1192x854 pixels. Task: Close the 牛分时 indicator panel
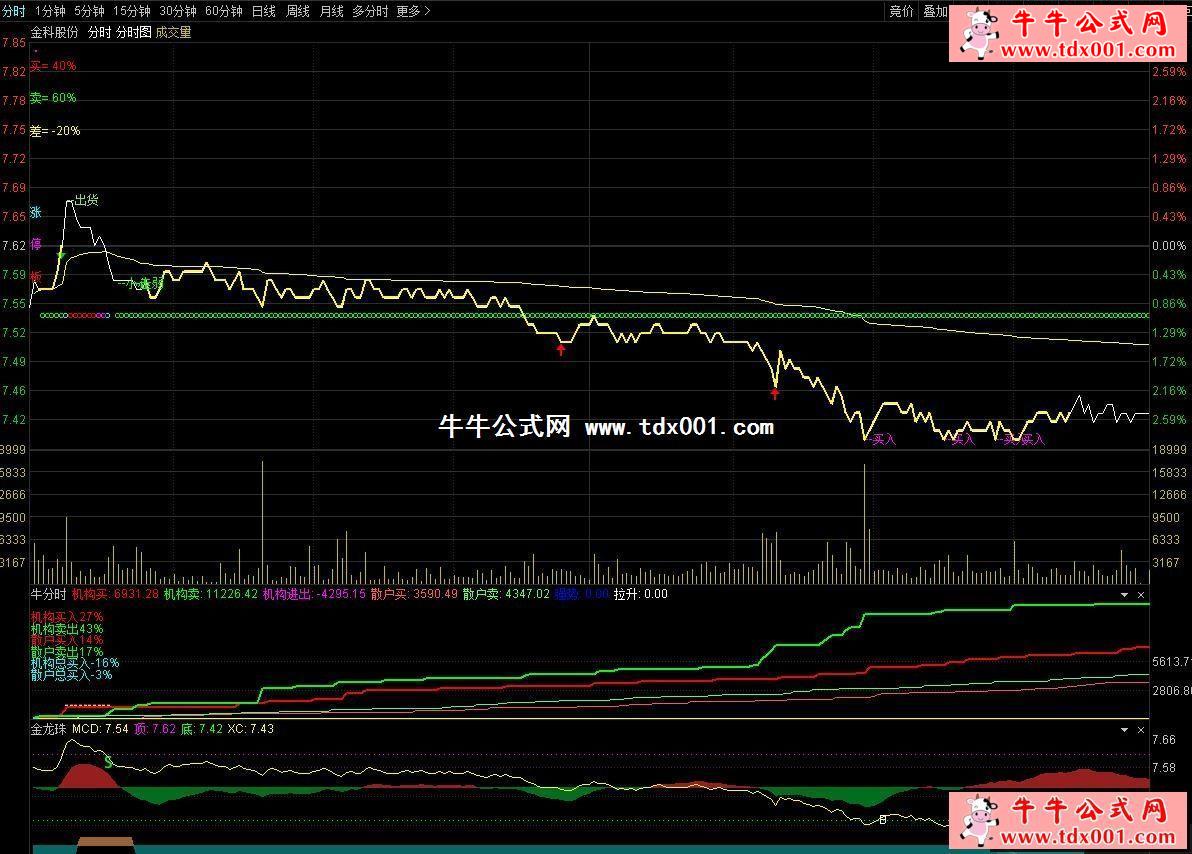tap(1140, 595)
